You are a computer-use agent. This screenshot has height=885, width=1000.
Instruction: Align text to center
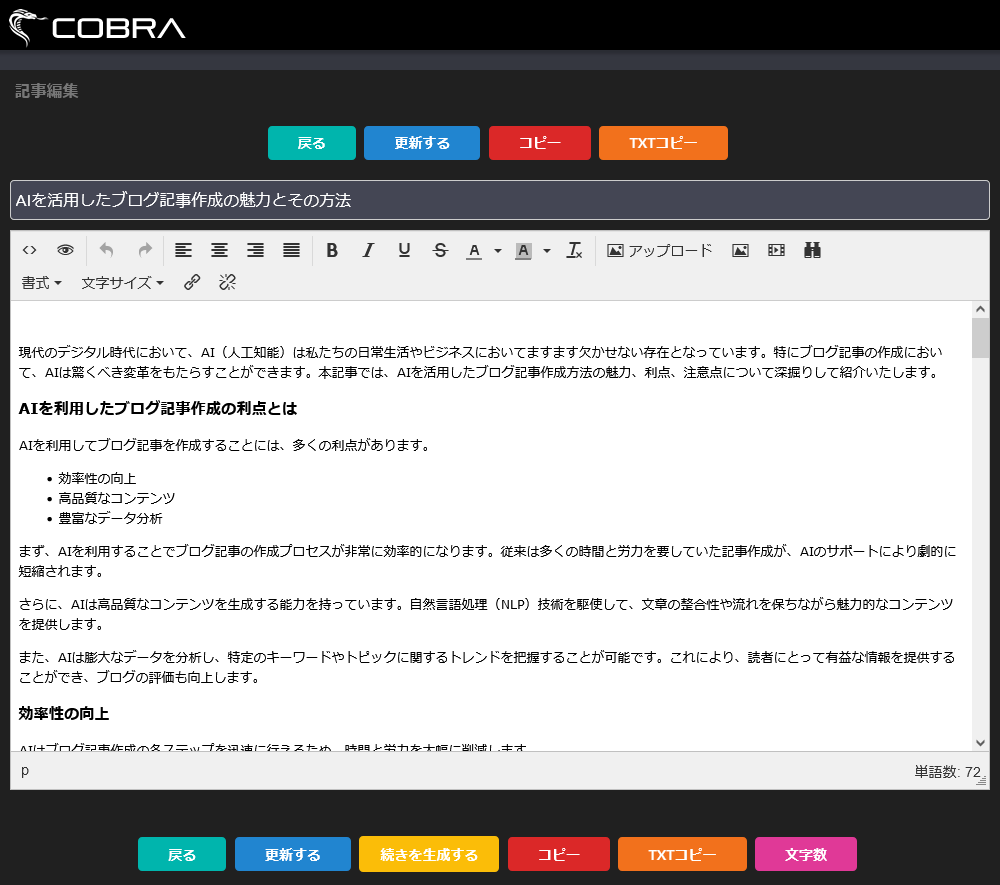[x=219, y=250]
